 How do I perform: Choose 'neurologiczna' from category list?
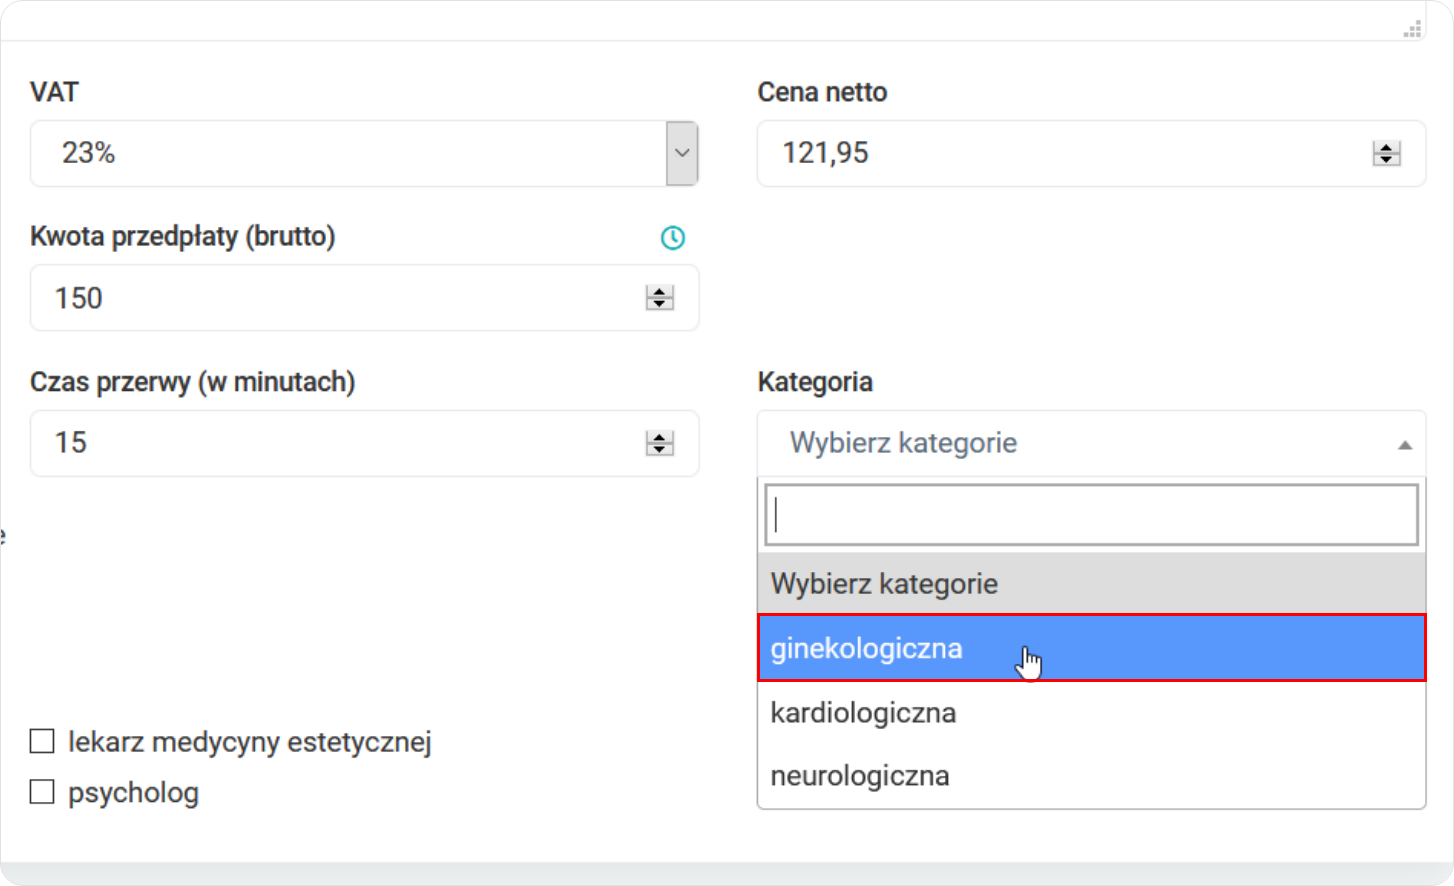pos(1091,776)
